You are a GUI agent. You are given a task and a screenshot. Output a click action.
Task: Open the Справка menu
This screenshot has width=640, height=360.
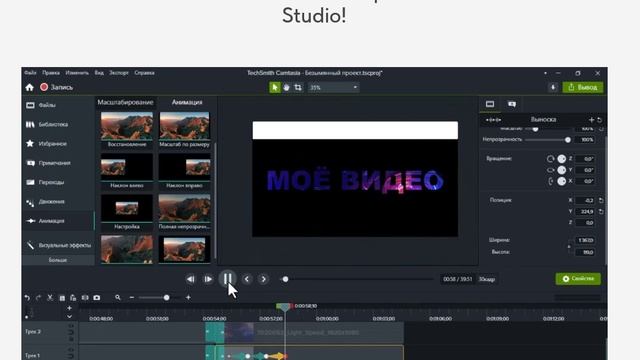coord(144,73)
